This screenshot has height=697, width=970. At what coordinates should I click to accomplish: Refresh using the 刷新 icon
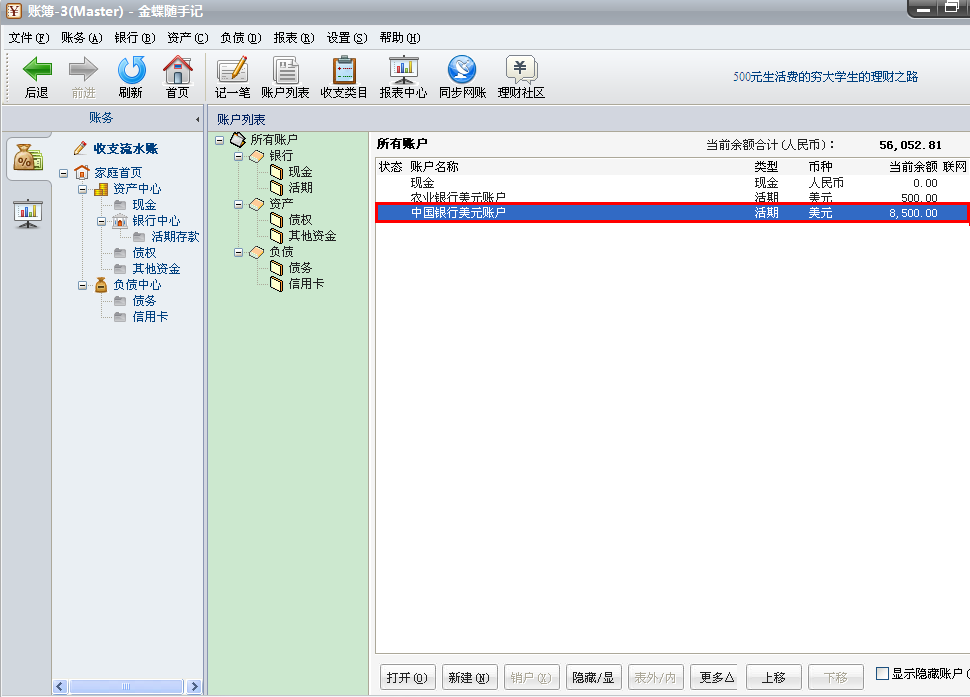click(x=131, y=69)
